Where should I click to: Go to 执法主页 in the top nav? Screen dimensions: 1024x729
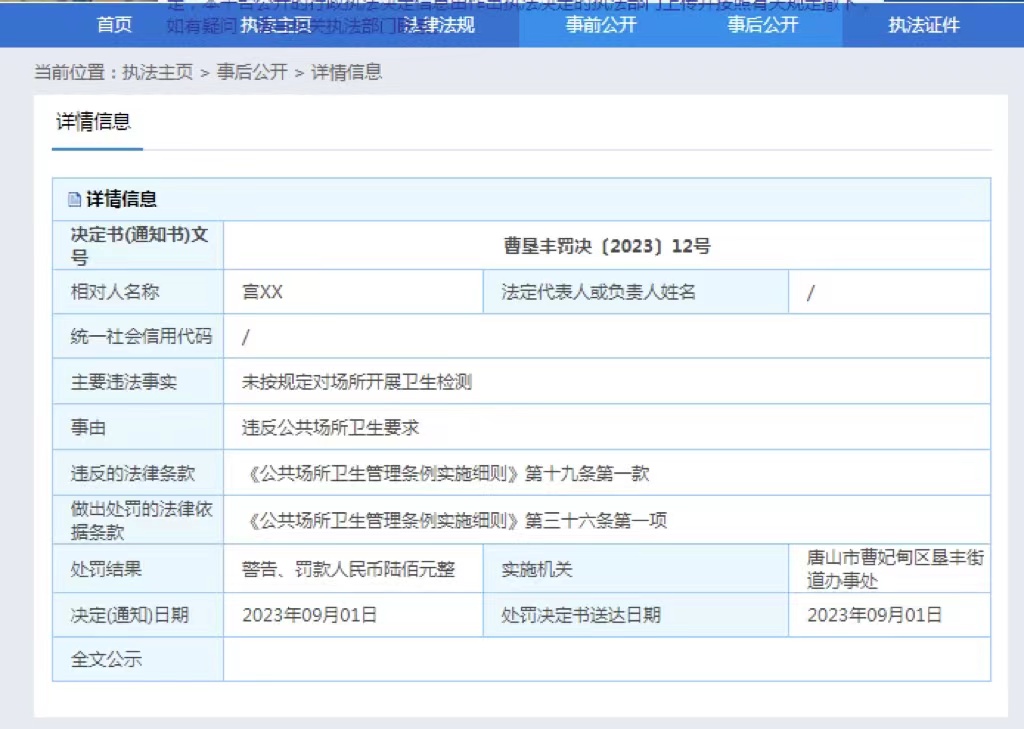[x=276, y=25]
